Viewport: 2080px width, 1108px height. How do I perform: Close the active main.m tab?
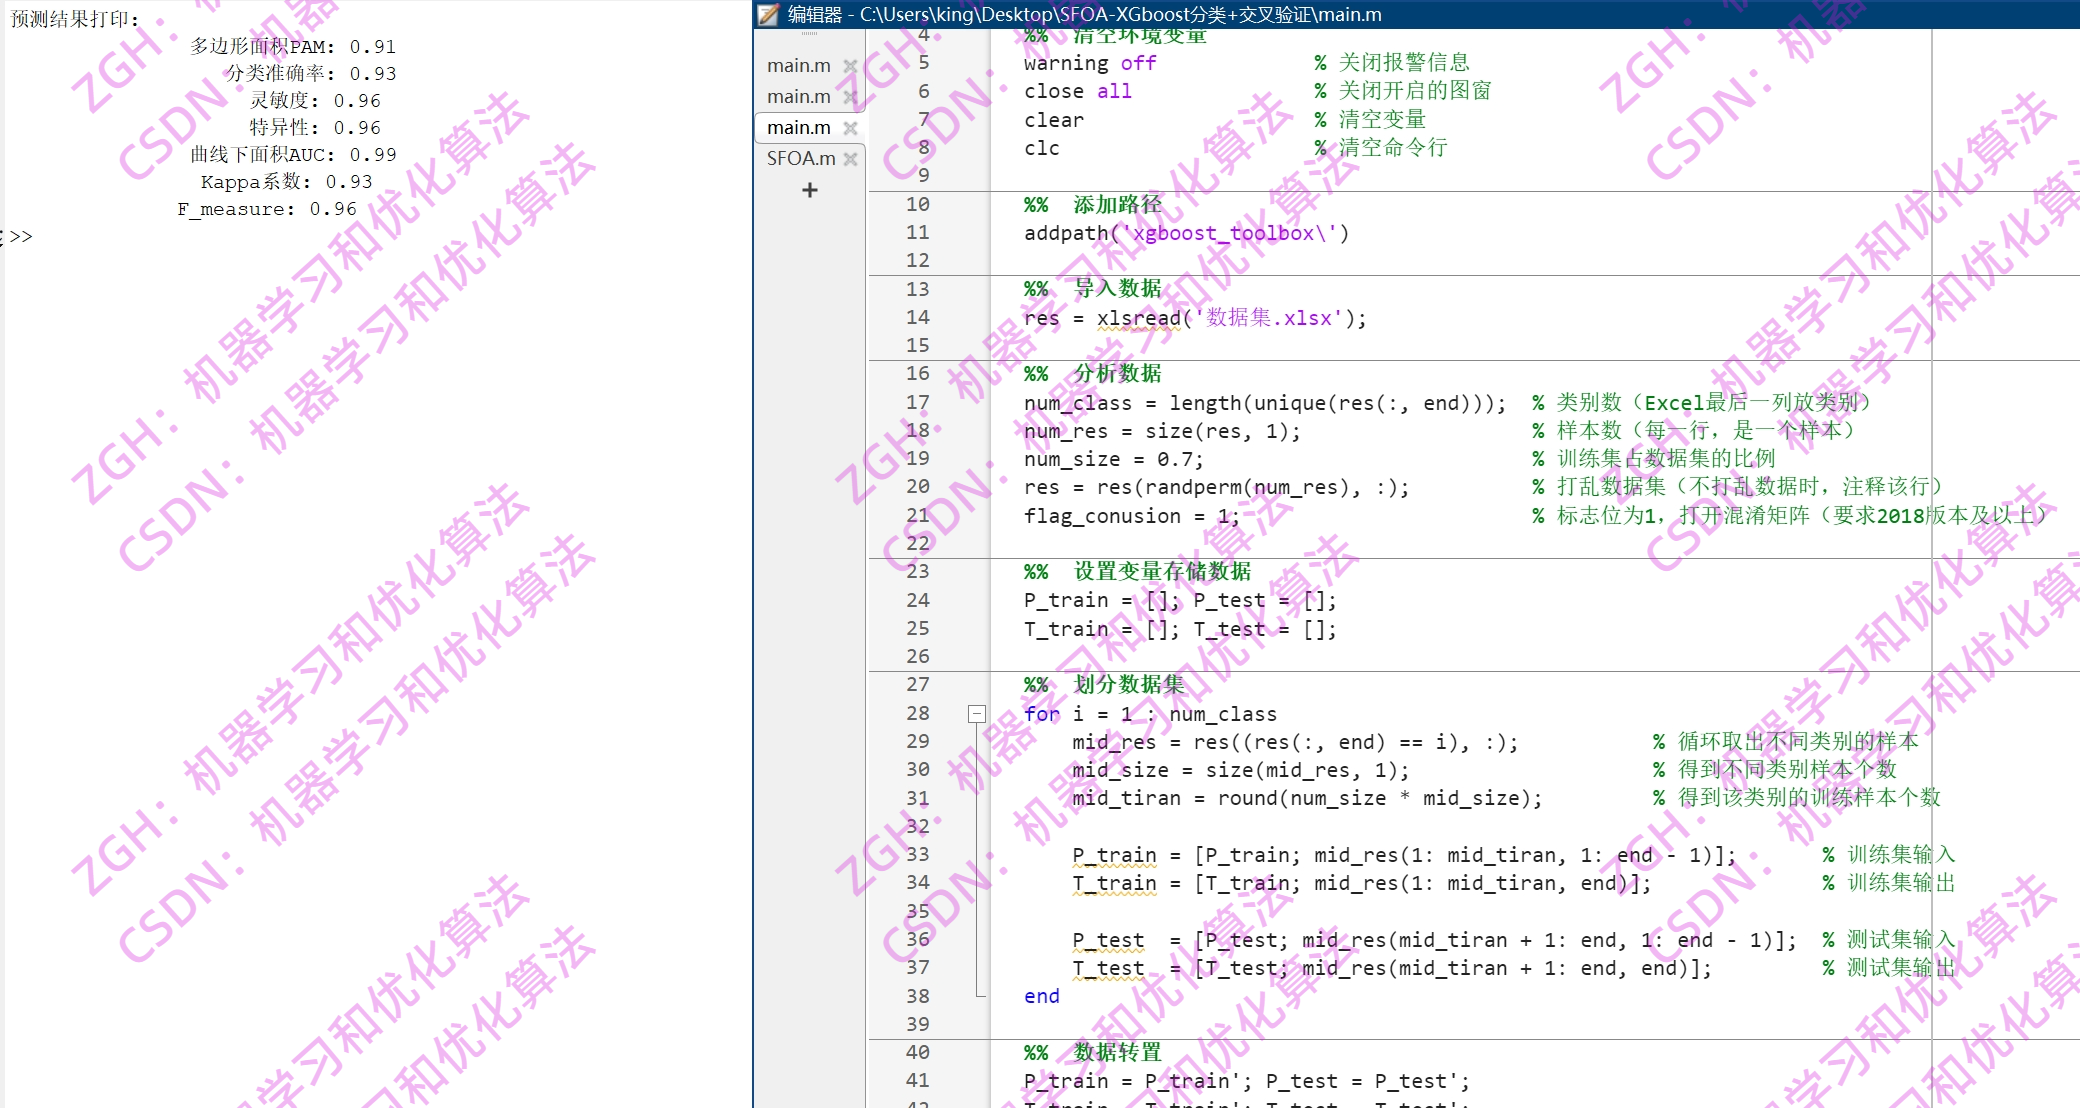coord(851,127)
